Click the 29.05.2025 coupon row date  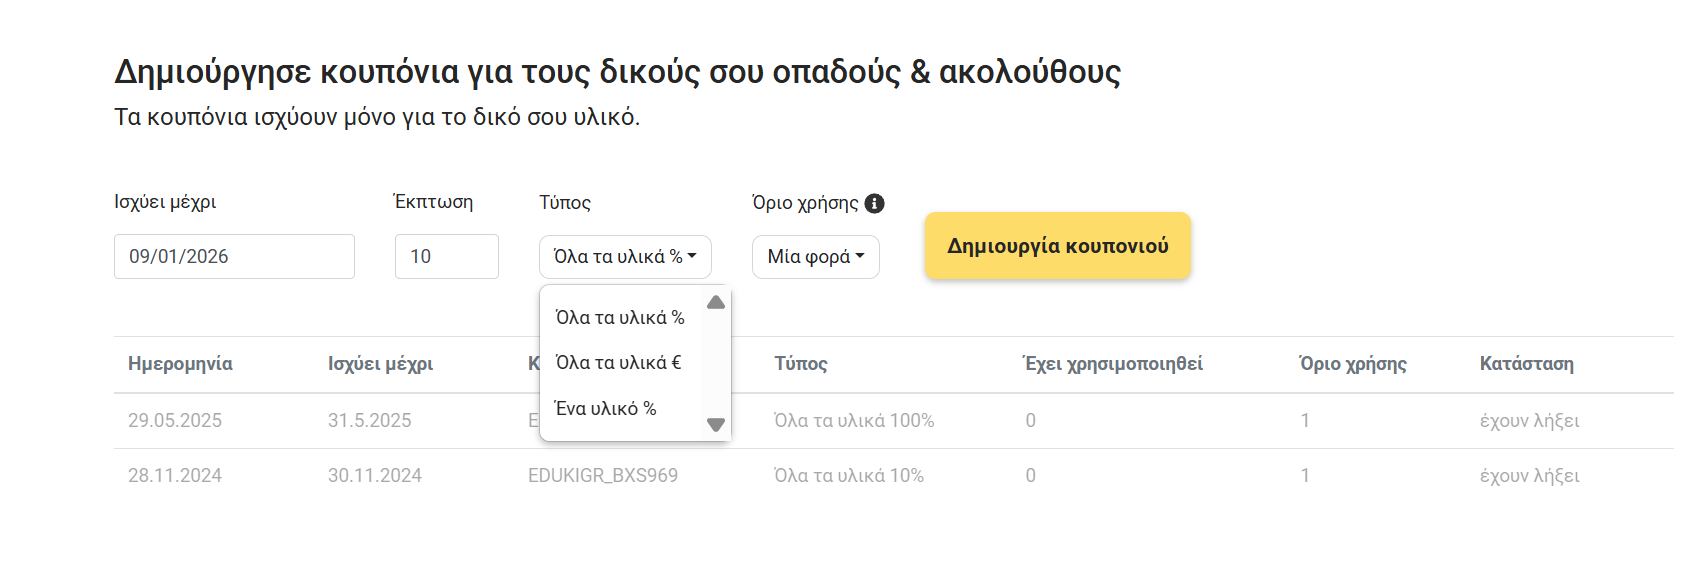[x=175, y=421]
